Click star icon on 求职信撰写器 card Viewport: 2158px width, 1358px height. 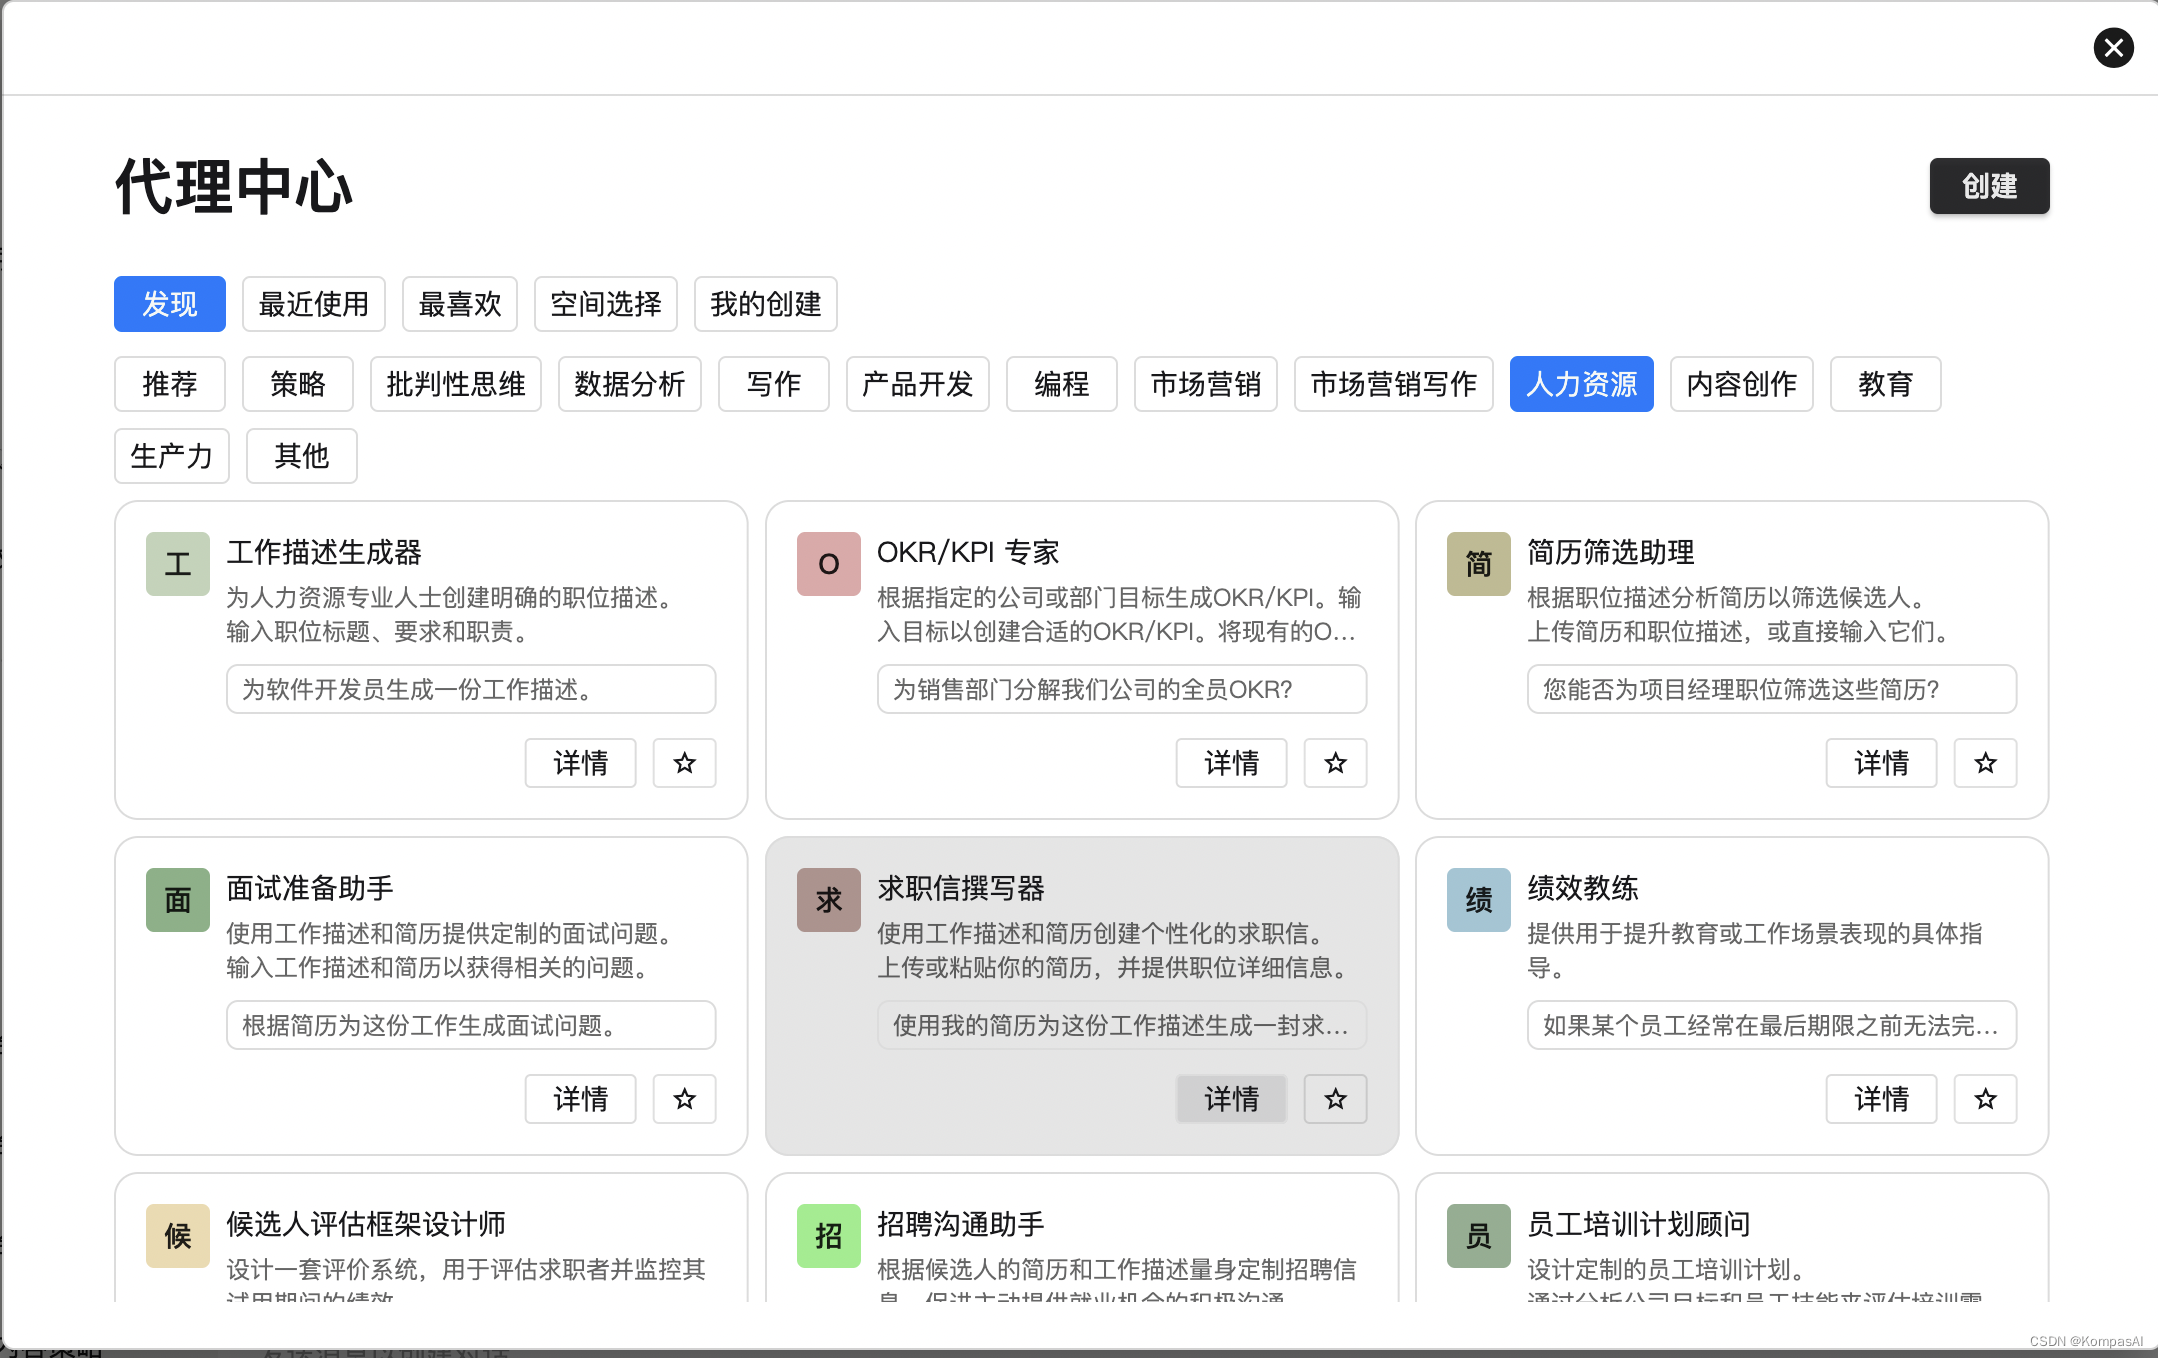click(1335, 1099)
